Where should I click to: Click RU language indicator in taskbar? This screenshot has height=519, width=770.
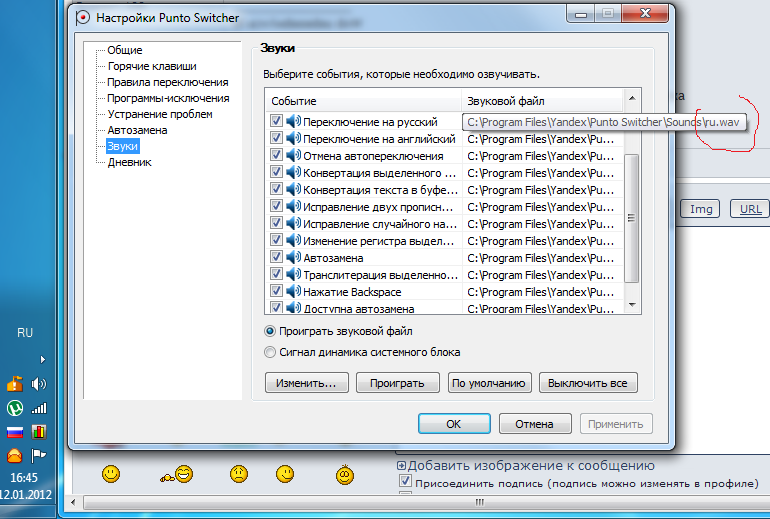tap(25, 333)
